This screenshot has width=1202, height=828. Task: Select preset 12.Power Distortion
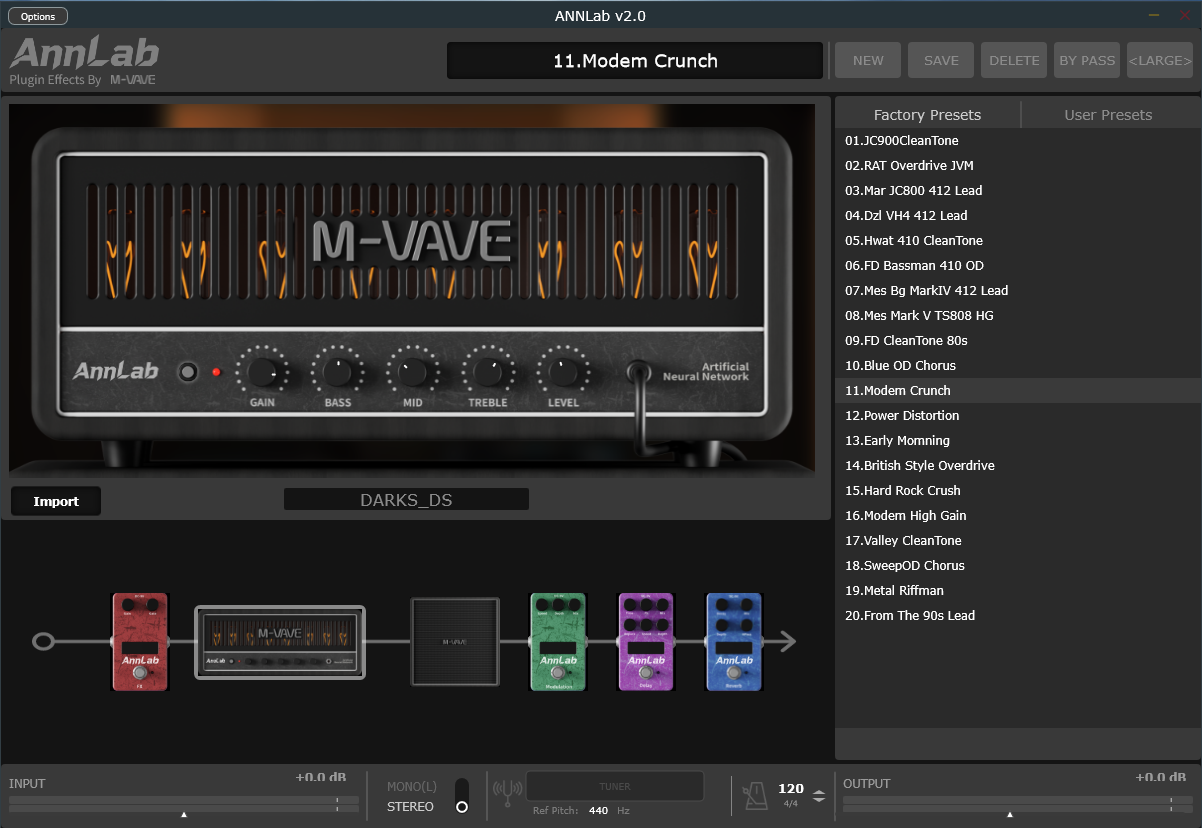[1017, 416]
